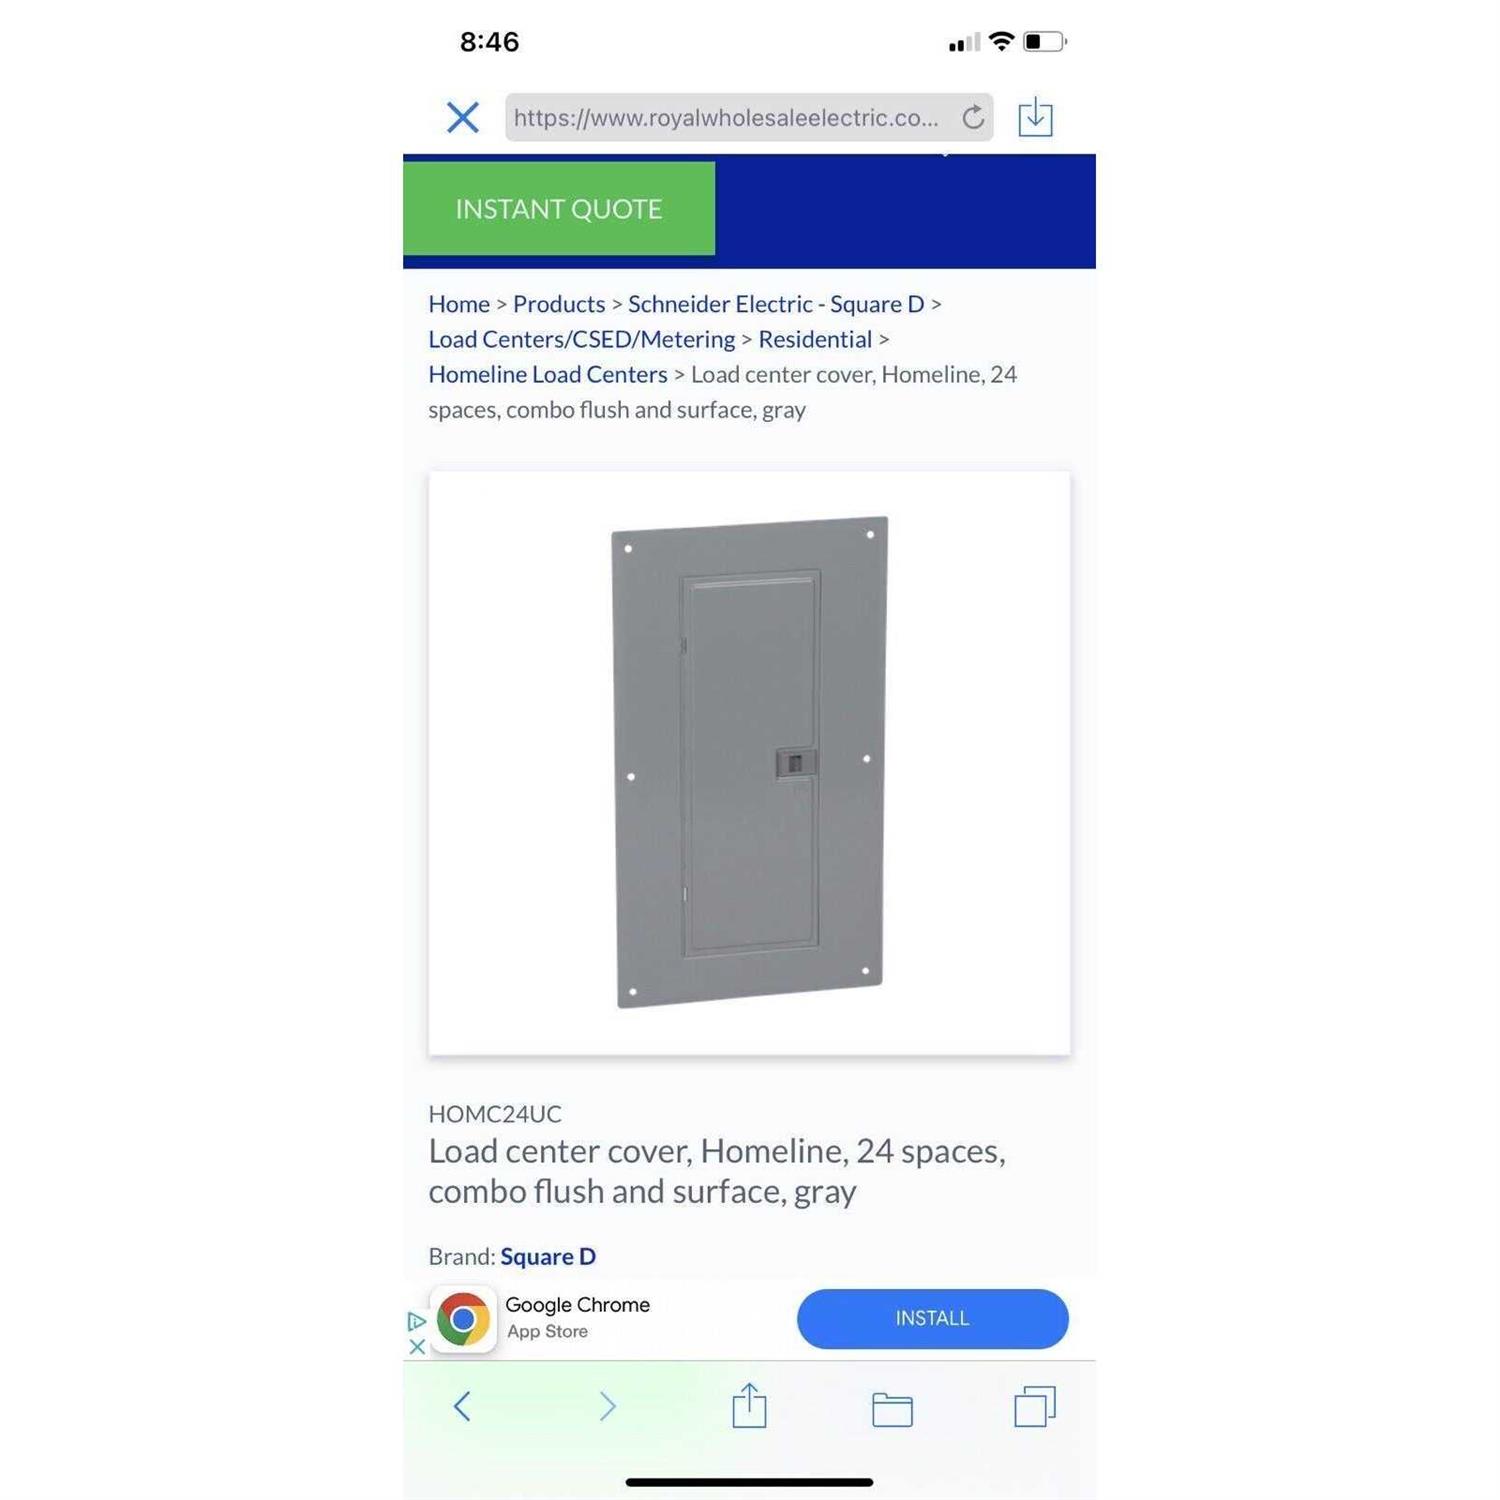Open the Google Chrome app icon ad
This screenshot has width=1500, height=1500.
[x=463, y=1319]
